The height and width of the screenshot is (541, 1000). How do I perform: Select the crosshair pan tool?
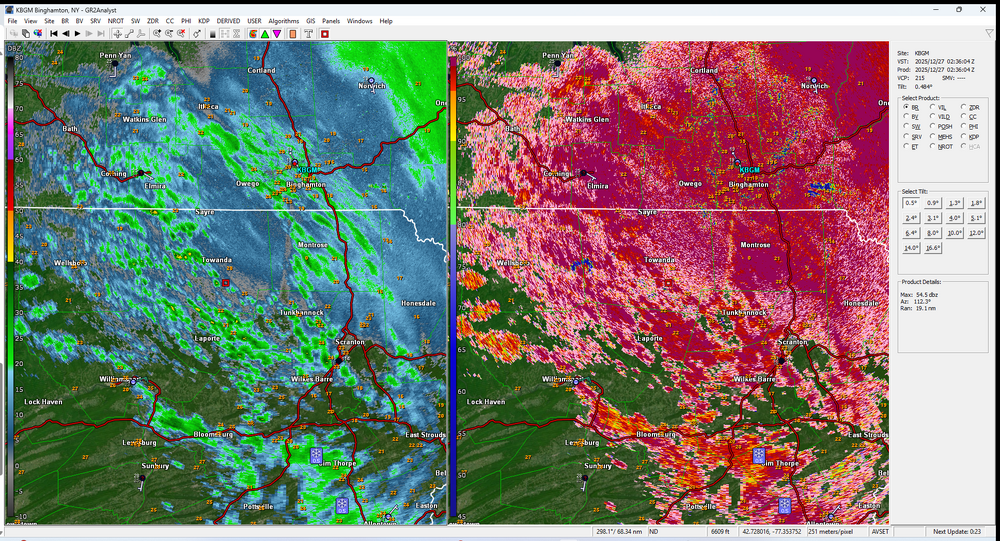click(x=117, y=33)
